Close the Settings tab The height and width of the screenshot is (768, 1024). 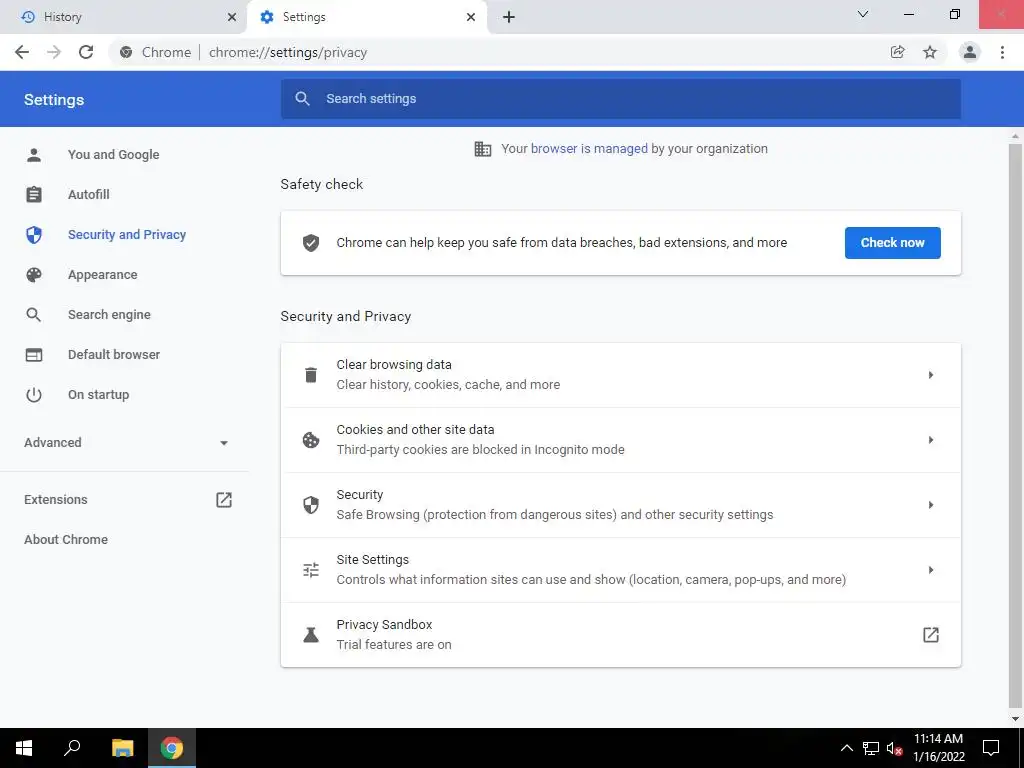click(471, 17)
